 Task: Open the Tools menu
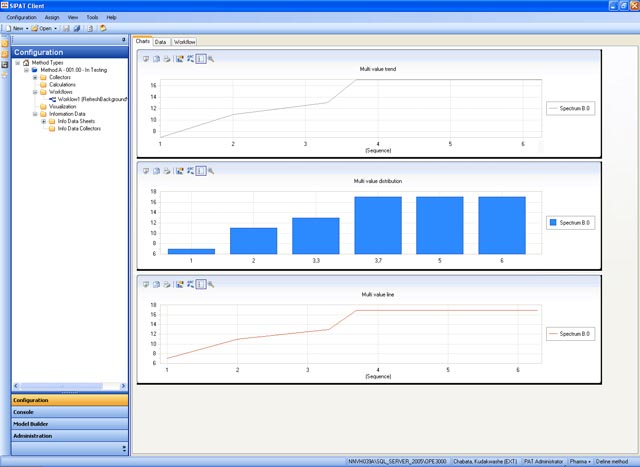point(92,17)
